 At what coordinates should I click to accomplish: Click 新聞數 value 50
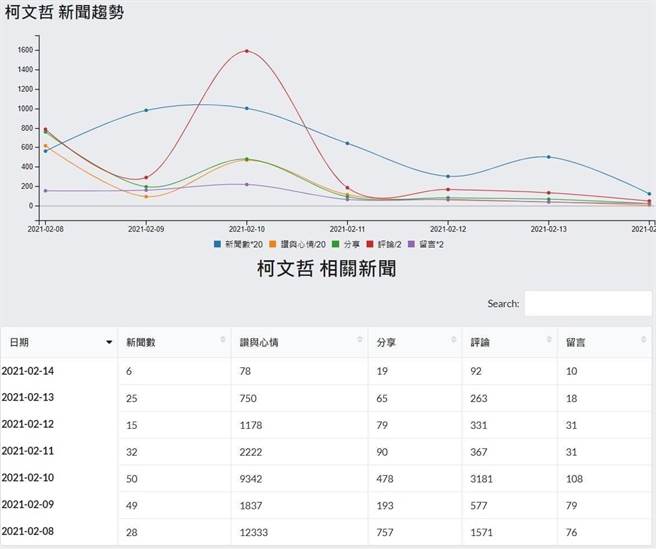point(132,479)
